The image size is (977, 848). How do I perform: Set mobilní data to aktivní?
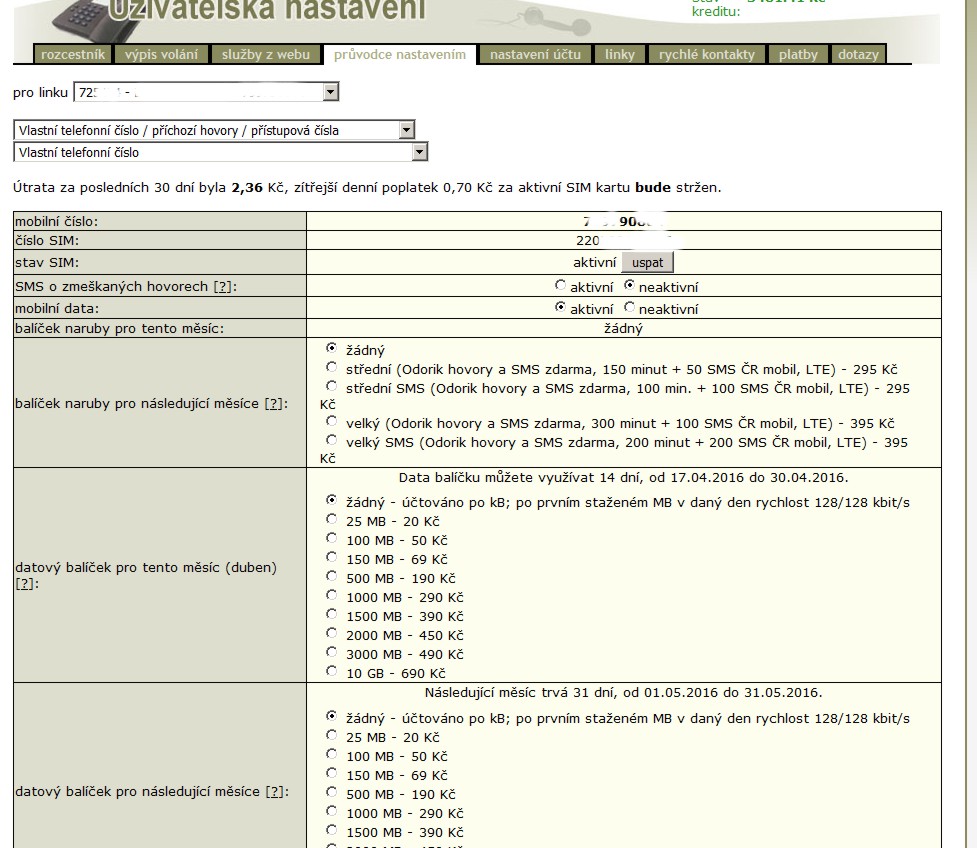click(560, 307)
